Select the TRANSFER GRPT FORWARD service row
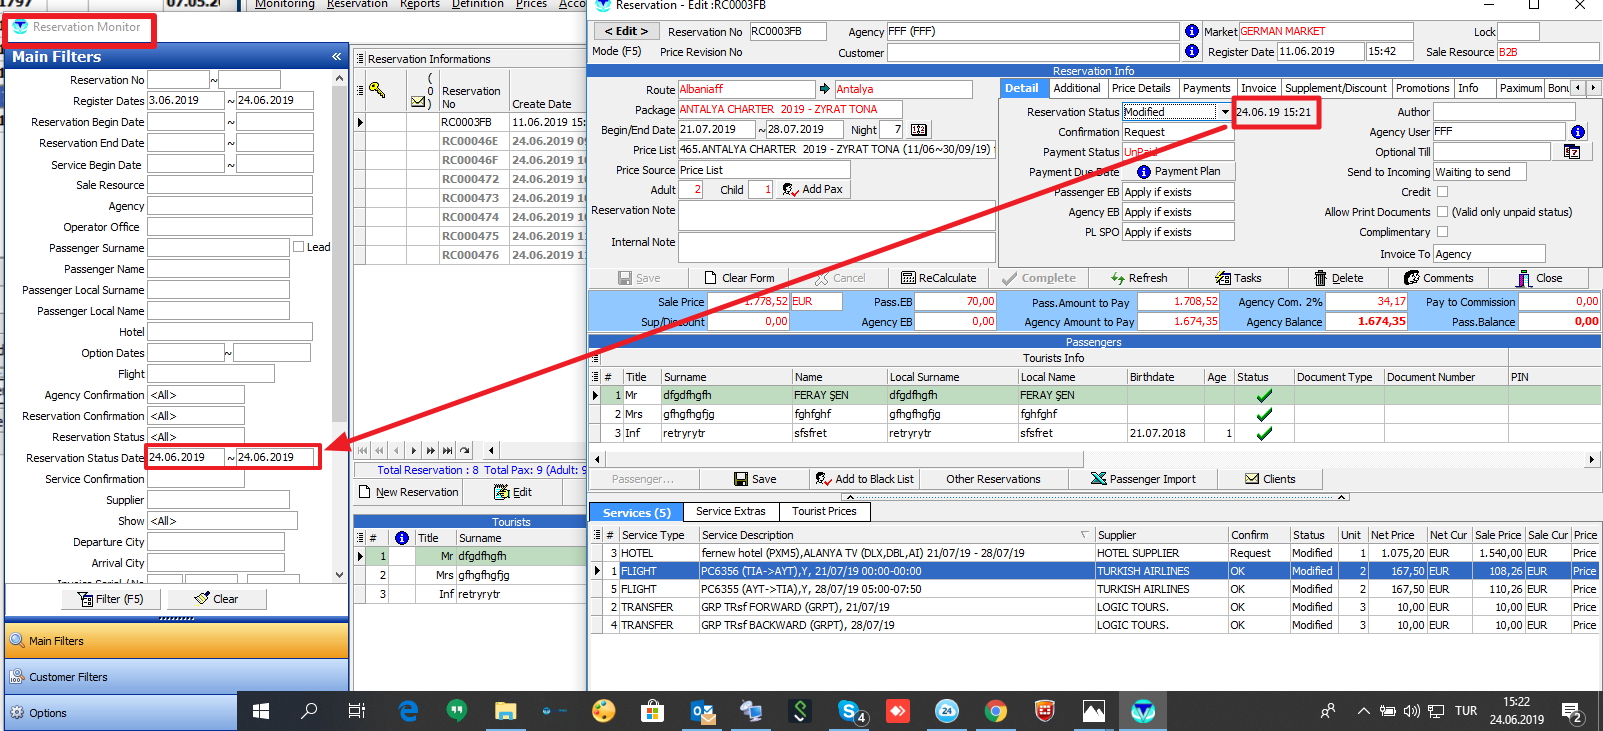The image size is (1603, 731). coord(1094,607)
